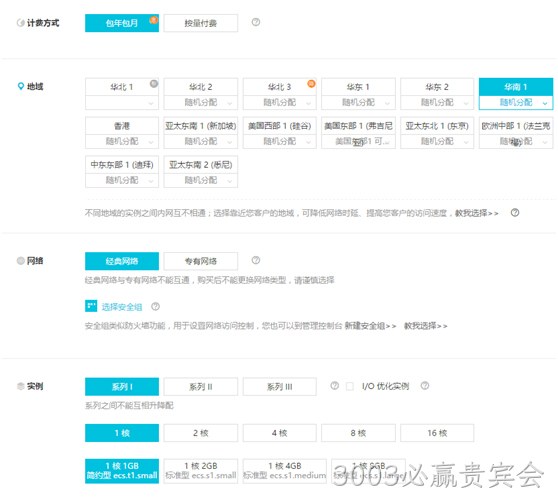
Task: Select 1 核 CPU option
Action: click(x=122, y=433)
